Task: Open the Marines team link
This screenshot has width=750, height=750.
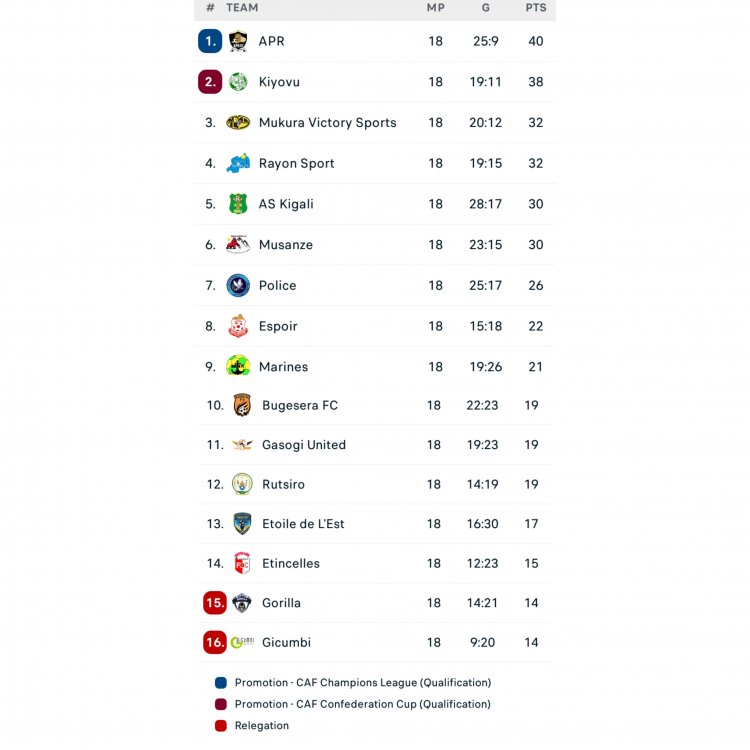Action: point(283,367)
